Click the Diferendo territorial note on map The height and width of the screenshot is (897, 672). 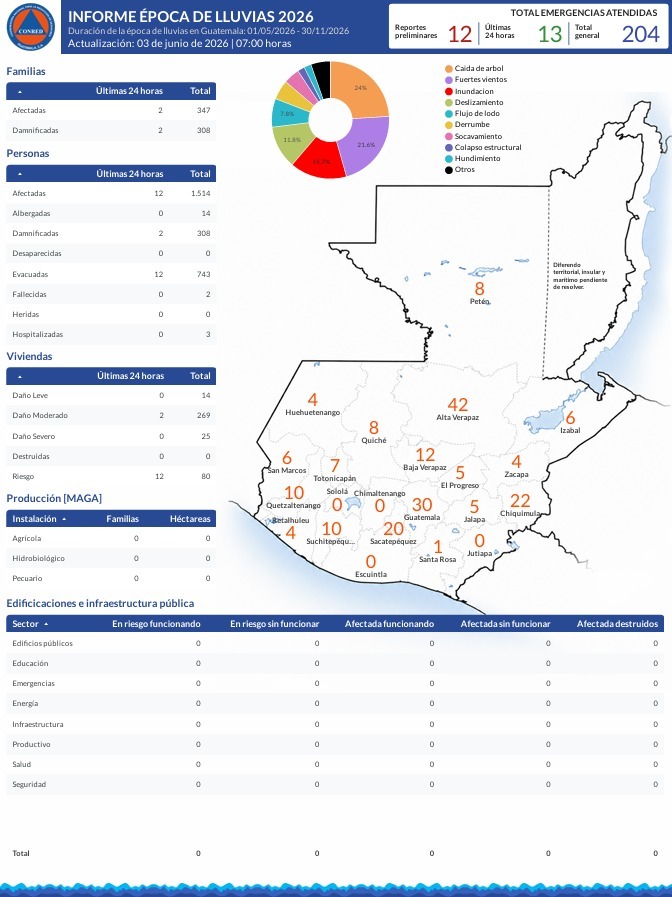(x=580, y=276)
